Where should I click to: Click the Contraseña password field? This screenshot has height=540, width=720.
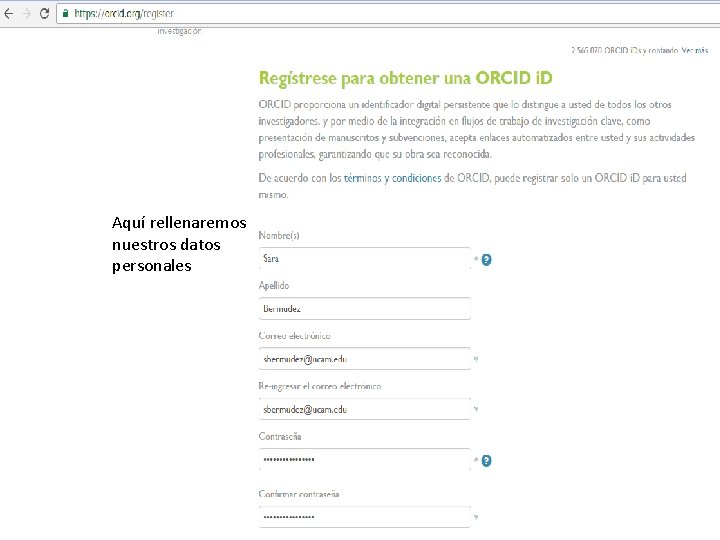pyautogui.click(x=365, y=459)
